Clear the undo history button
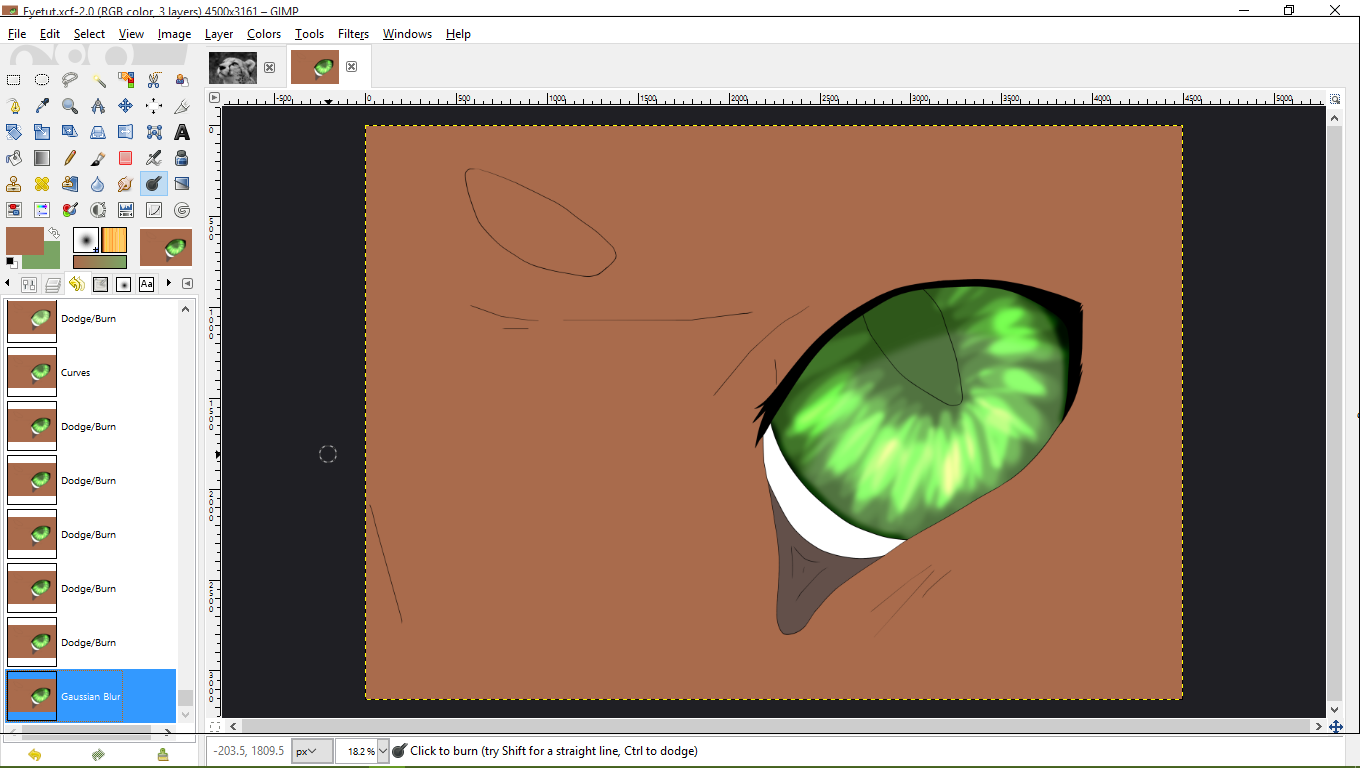The width and height of the screenshot is (1360, 768). coord(163,755)
